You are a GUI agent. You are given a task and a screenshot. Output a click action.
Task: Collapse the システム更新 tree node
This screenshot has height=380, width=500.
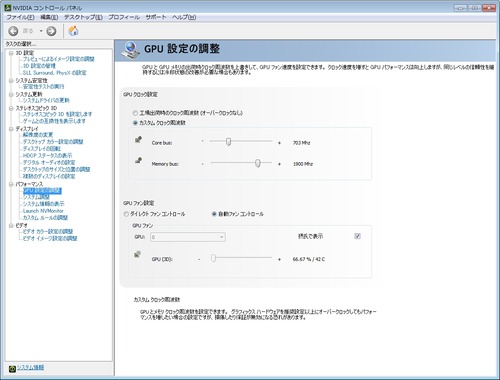coord(11,94)
